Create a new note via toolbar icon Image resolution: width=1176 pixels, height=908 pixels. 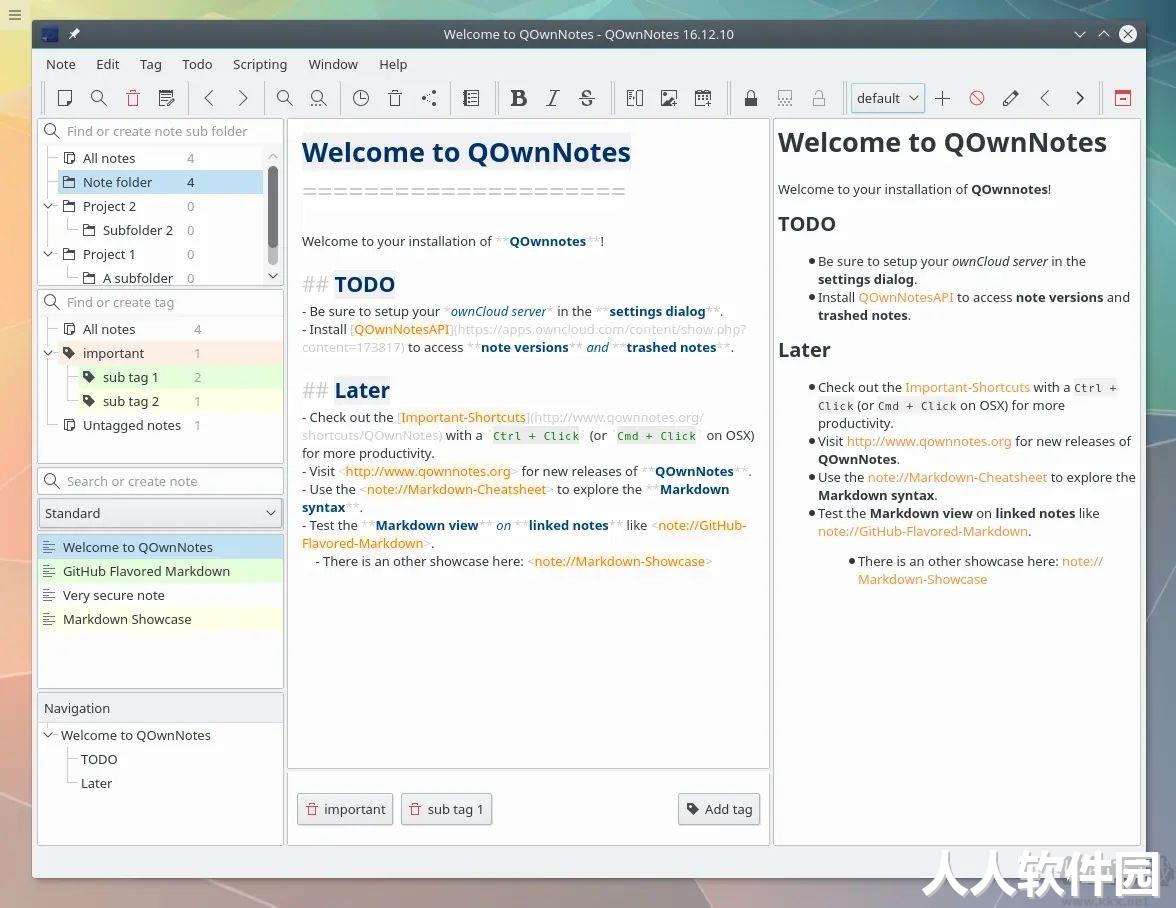click(64, 98)
